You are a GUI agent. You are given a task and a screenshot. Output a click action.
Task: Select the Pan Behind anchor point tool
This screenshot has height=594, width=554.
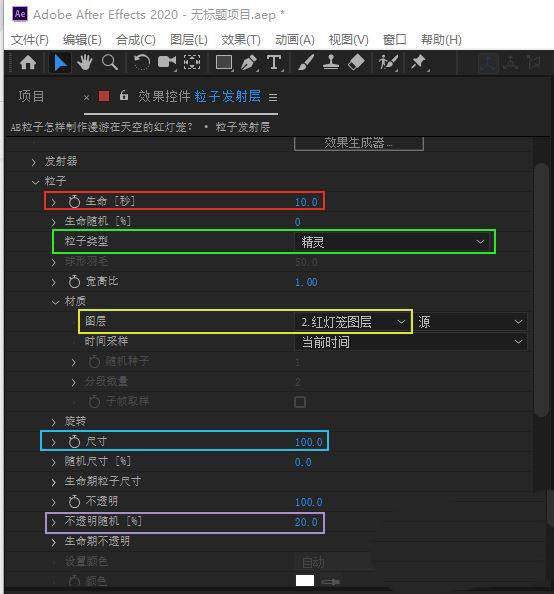pyautogui.click(x=192, y=63)
